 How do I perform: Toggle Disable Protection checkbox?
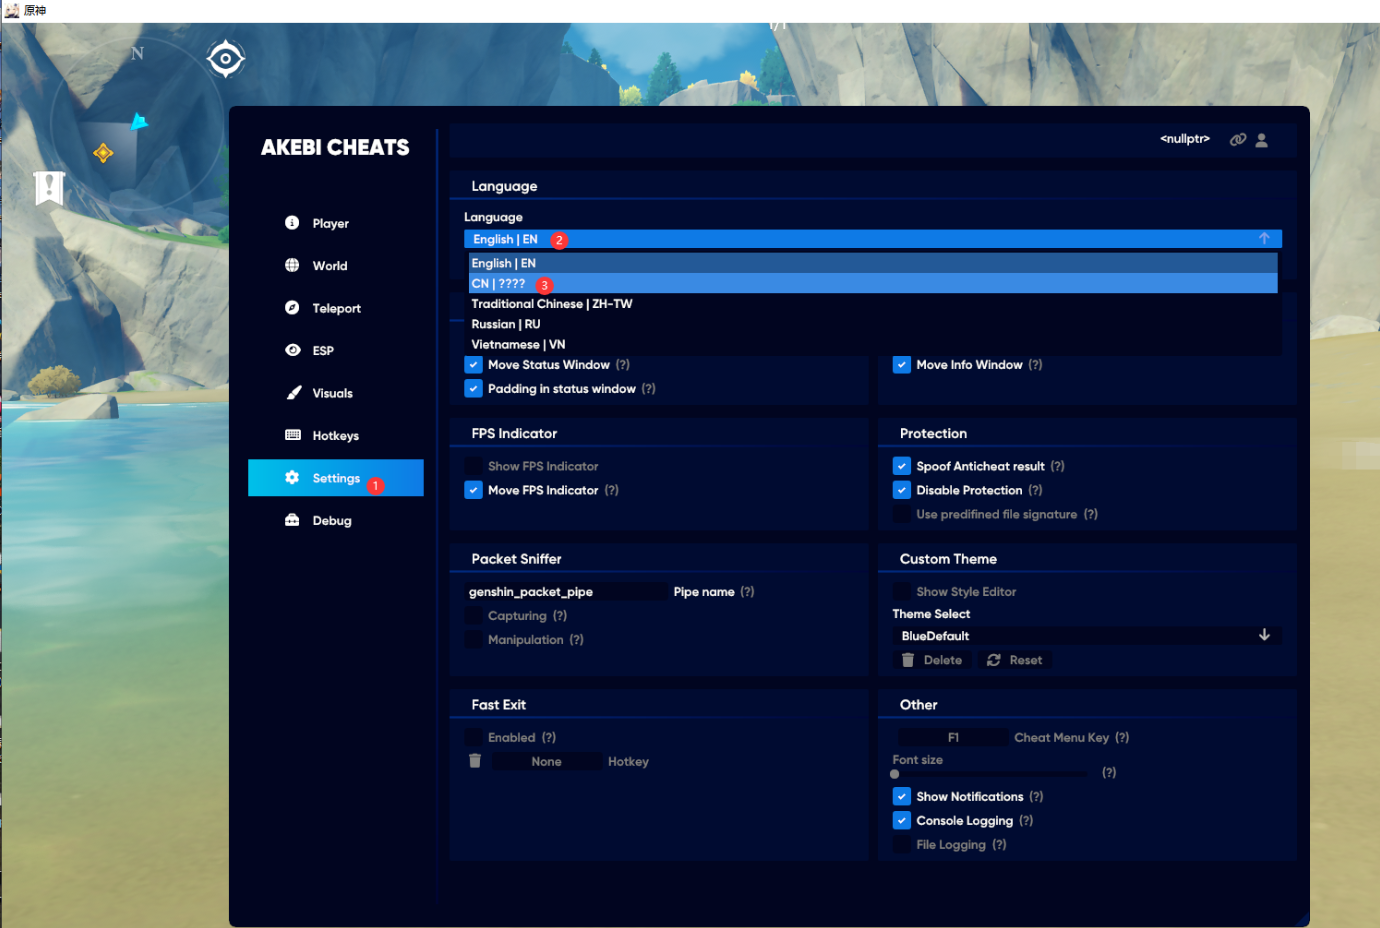click(902, 490)
